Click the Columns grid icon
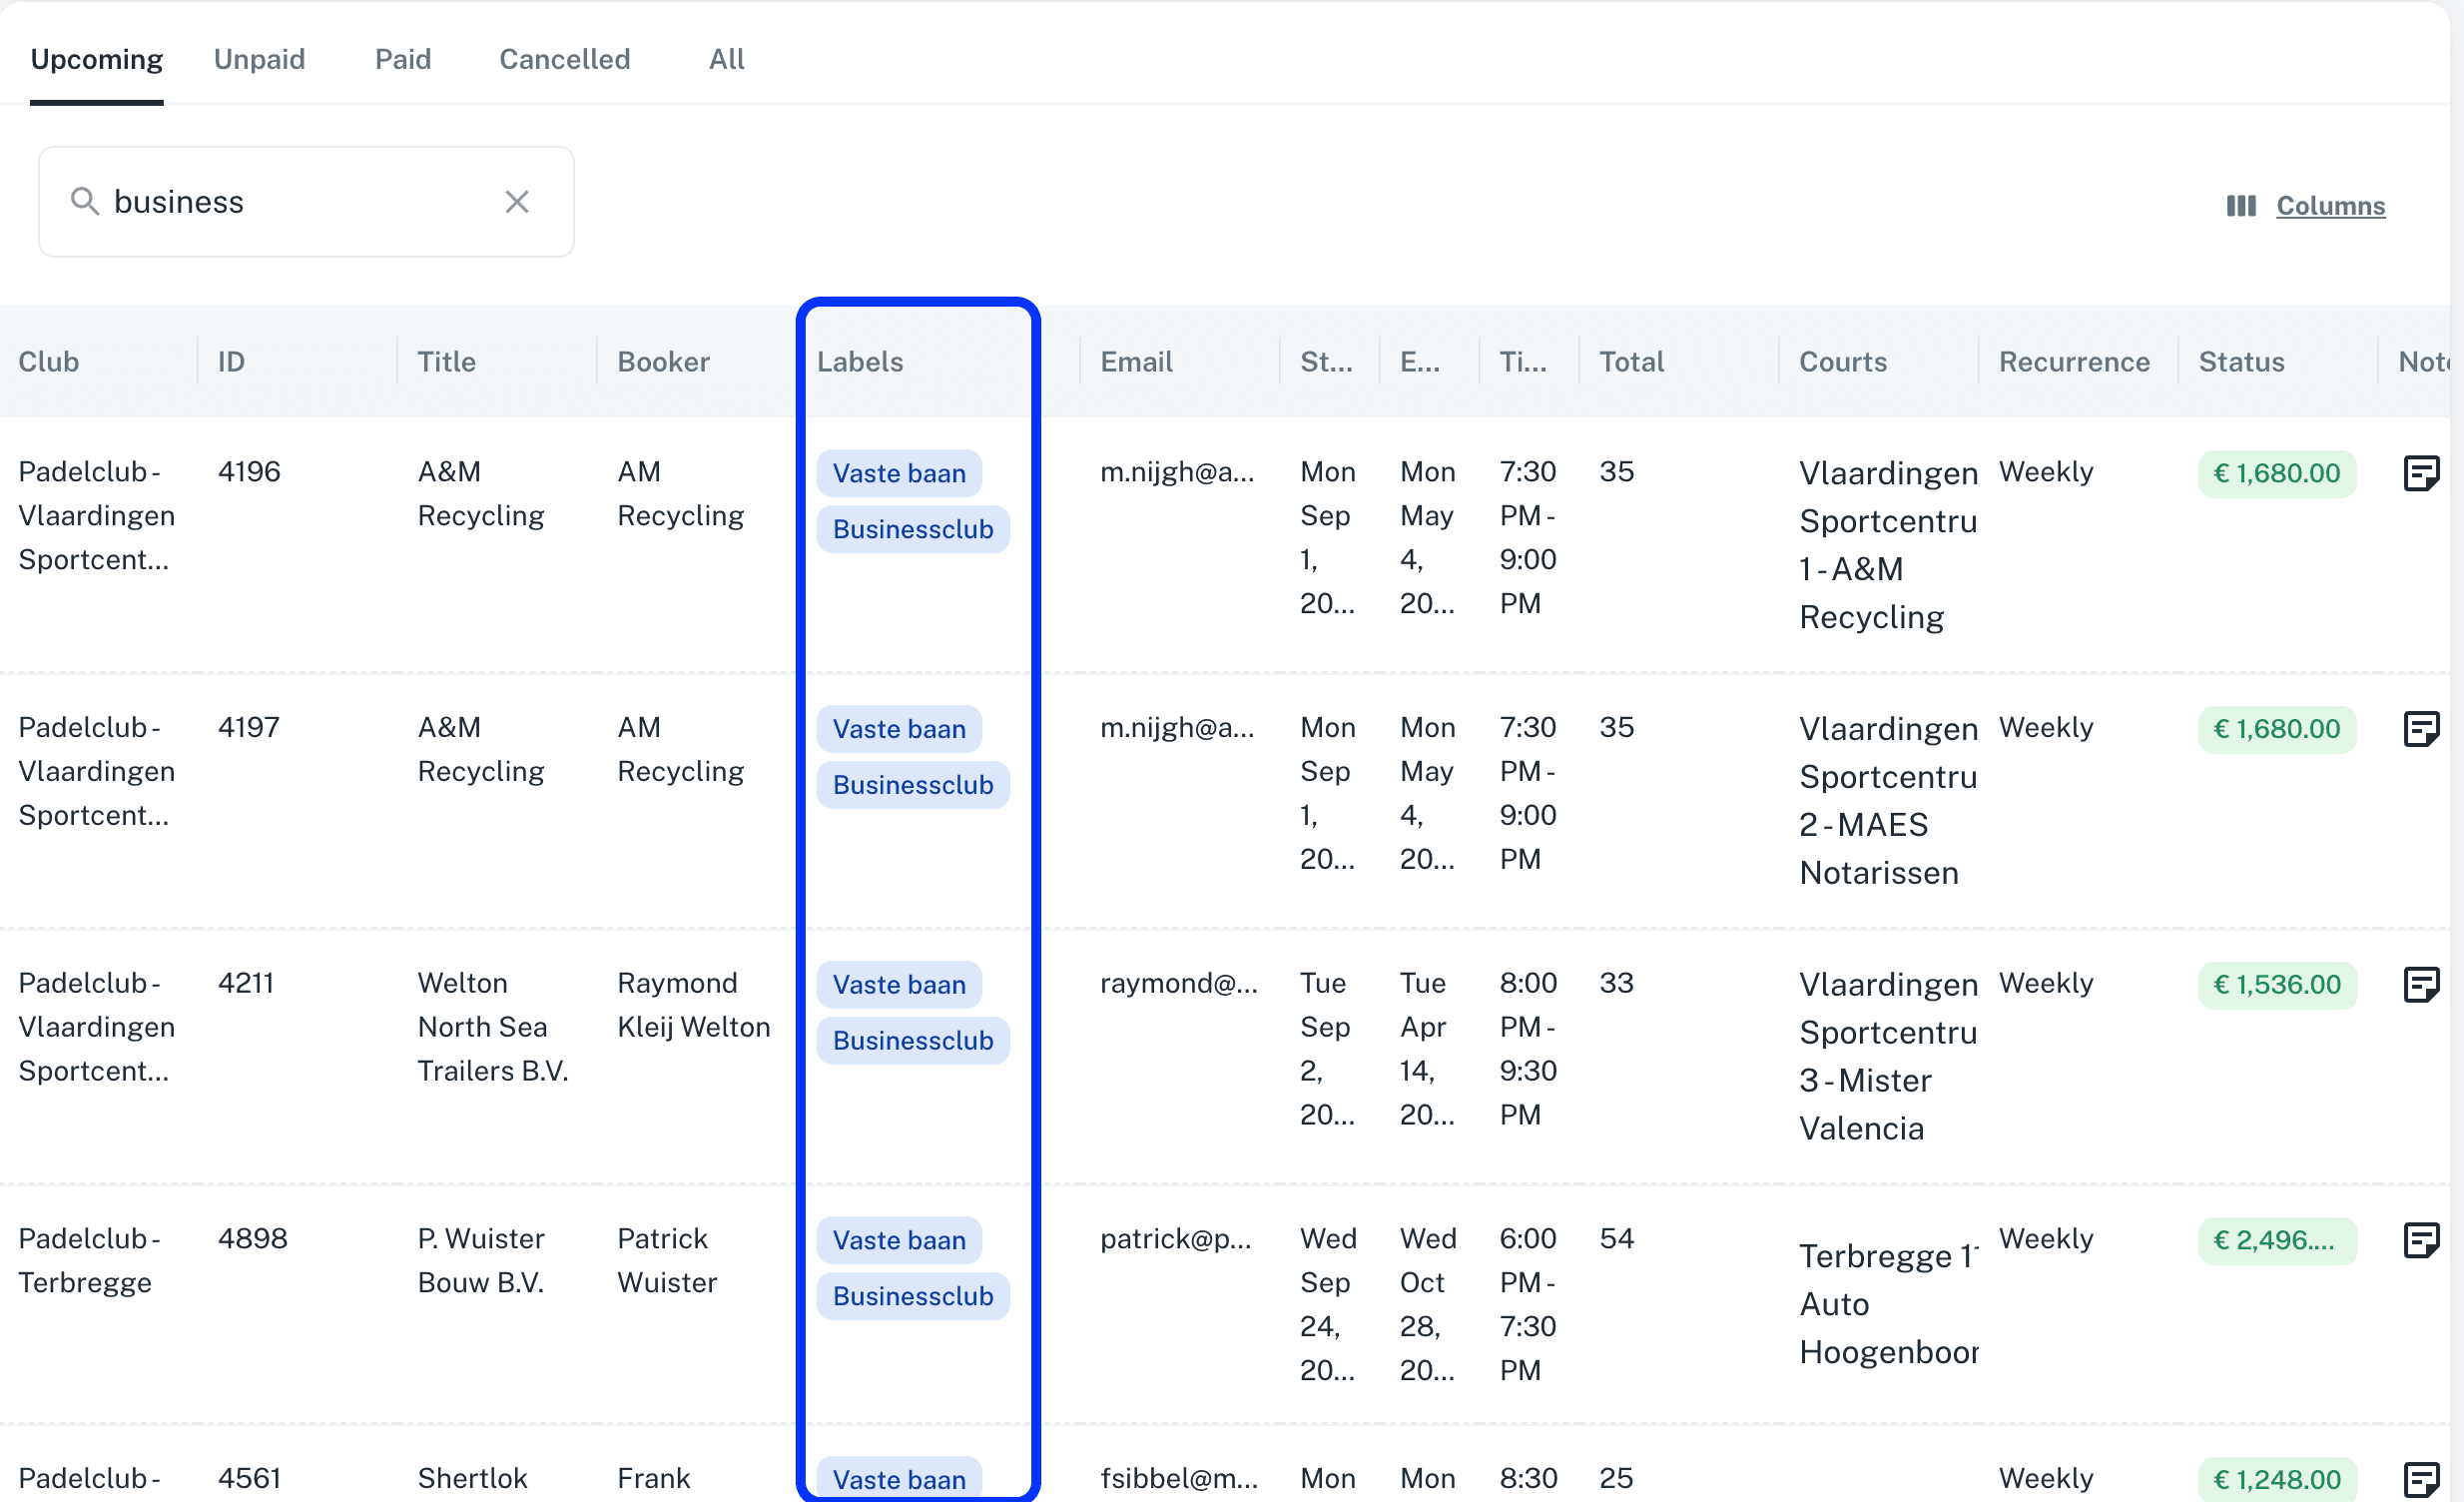Image resolution: width=2464 pixels, height=1502 pixels. (x=2241, y=206)
